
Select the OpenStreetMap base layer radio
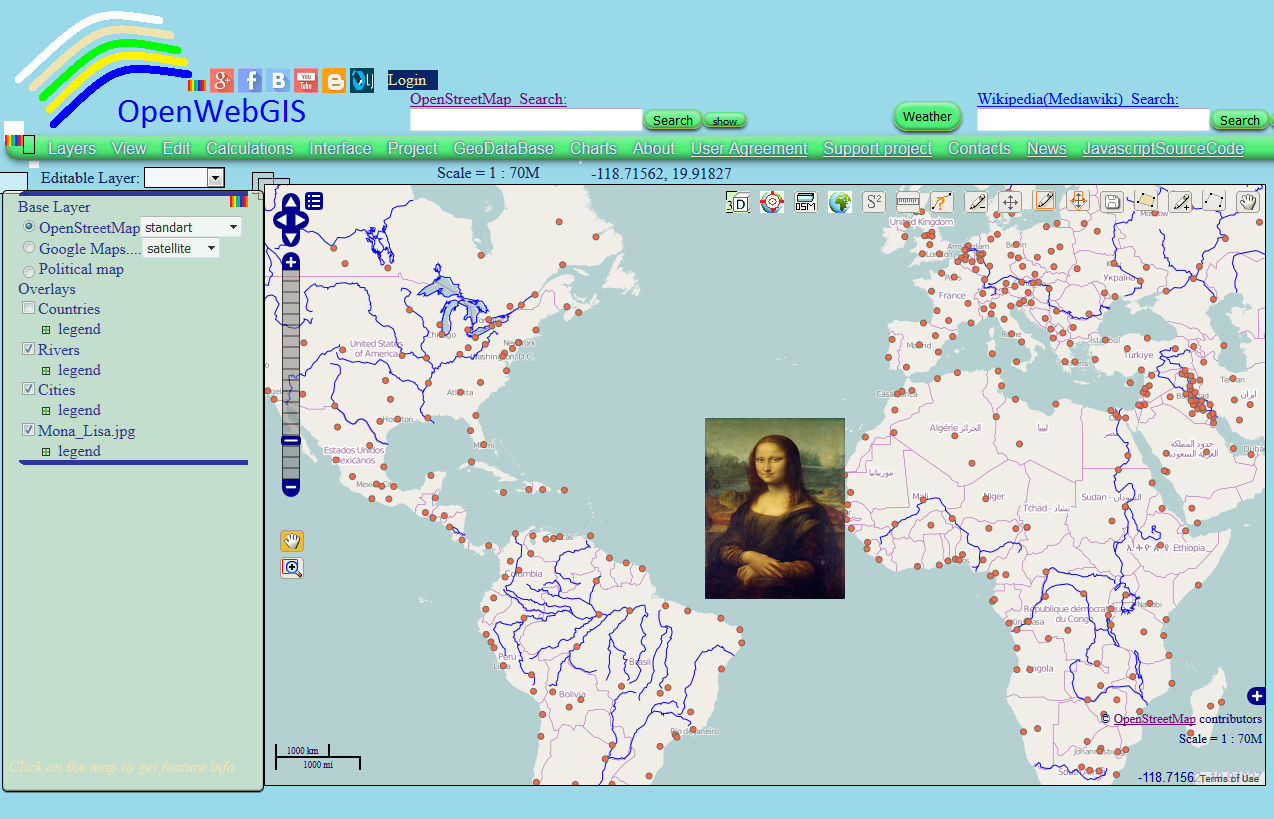click(x=29, y=227)
